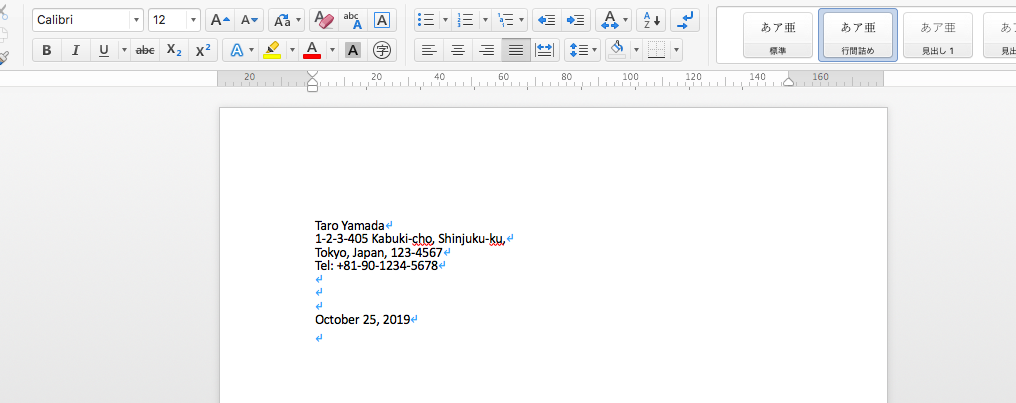The height and width of the screenshot is (403, 1016).
Task: Apply subscript formatting
Action: tap(174, 50)
